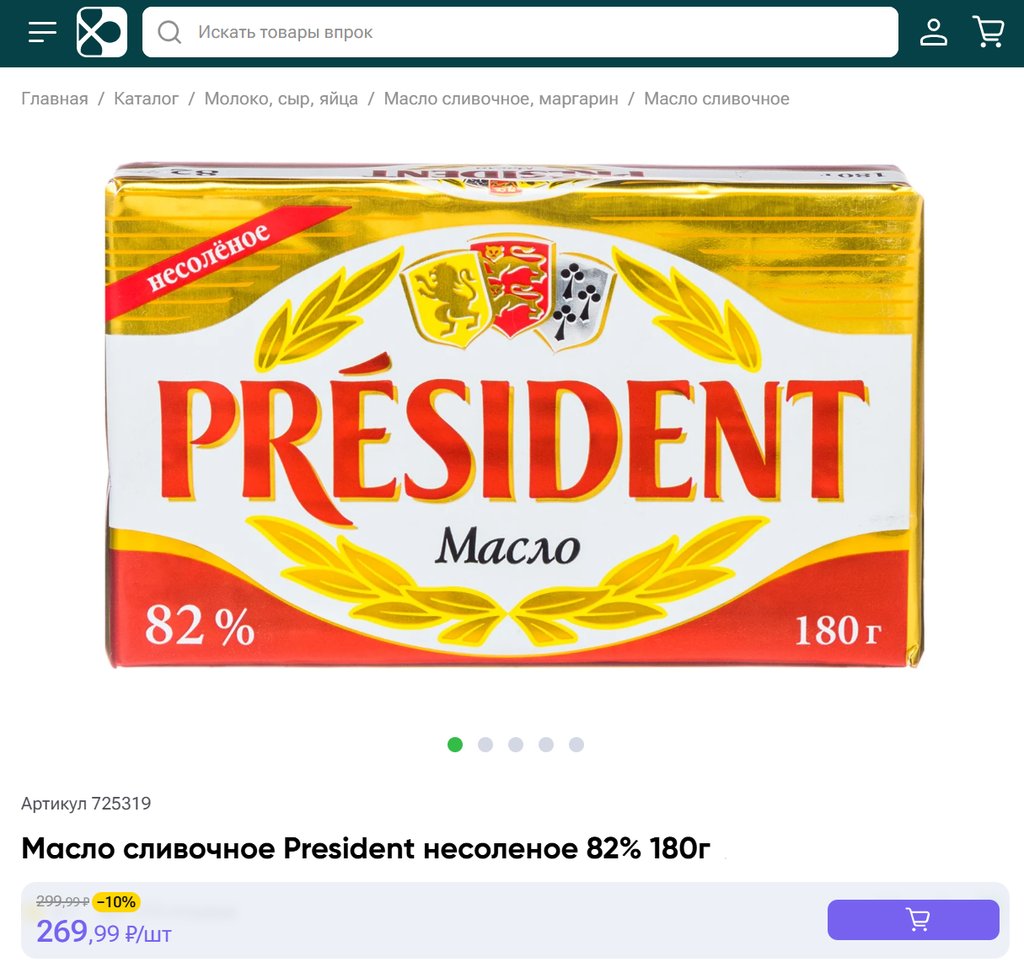The width and height of the screenshot is (1024, 962).
Task: Add butter to cart with purple button
Action: tap(913, 920)
